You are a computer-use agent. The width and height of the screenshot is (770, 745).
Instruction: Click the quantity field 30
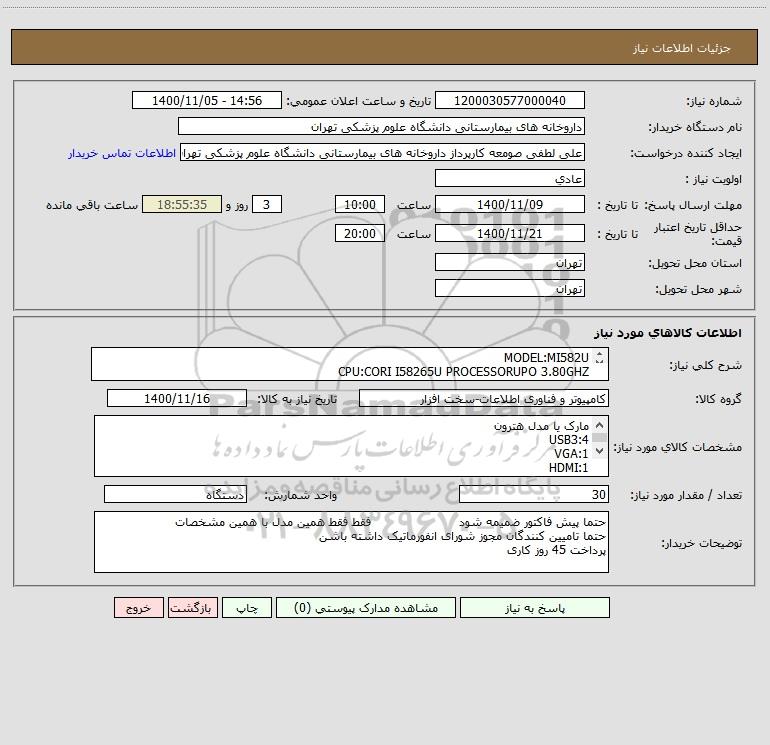coord(534,495)
